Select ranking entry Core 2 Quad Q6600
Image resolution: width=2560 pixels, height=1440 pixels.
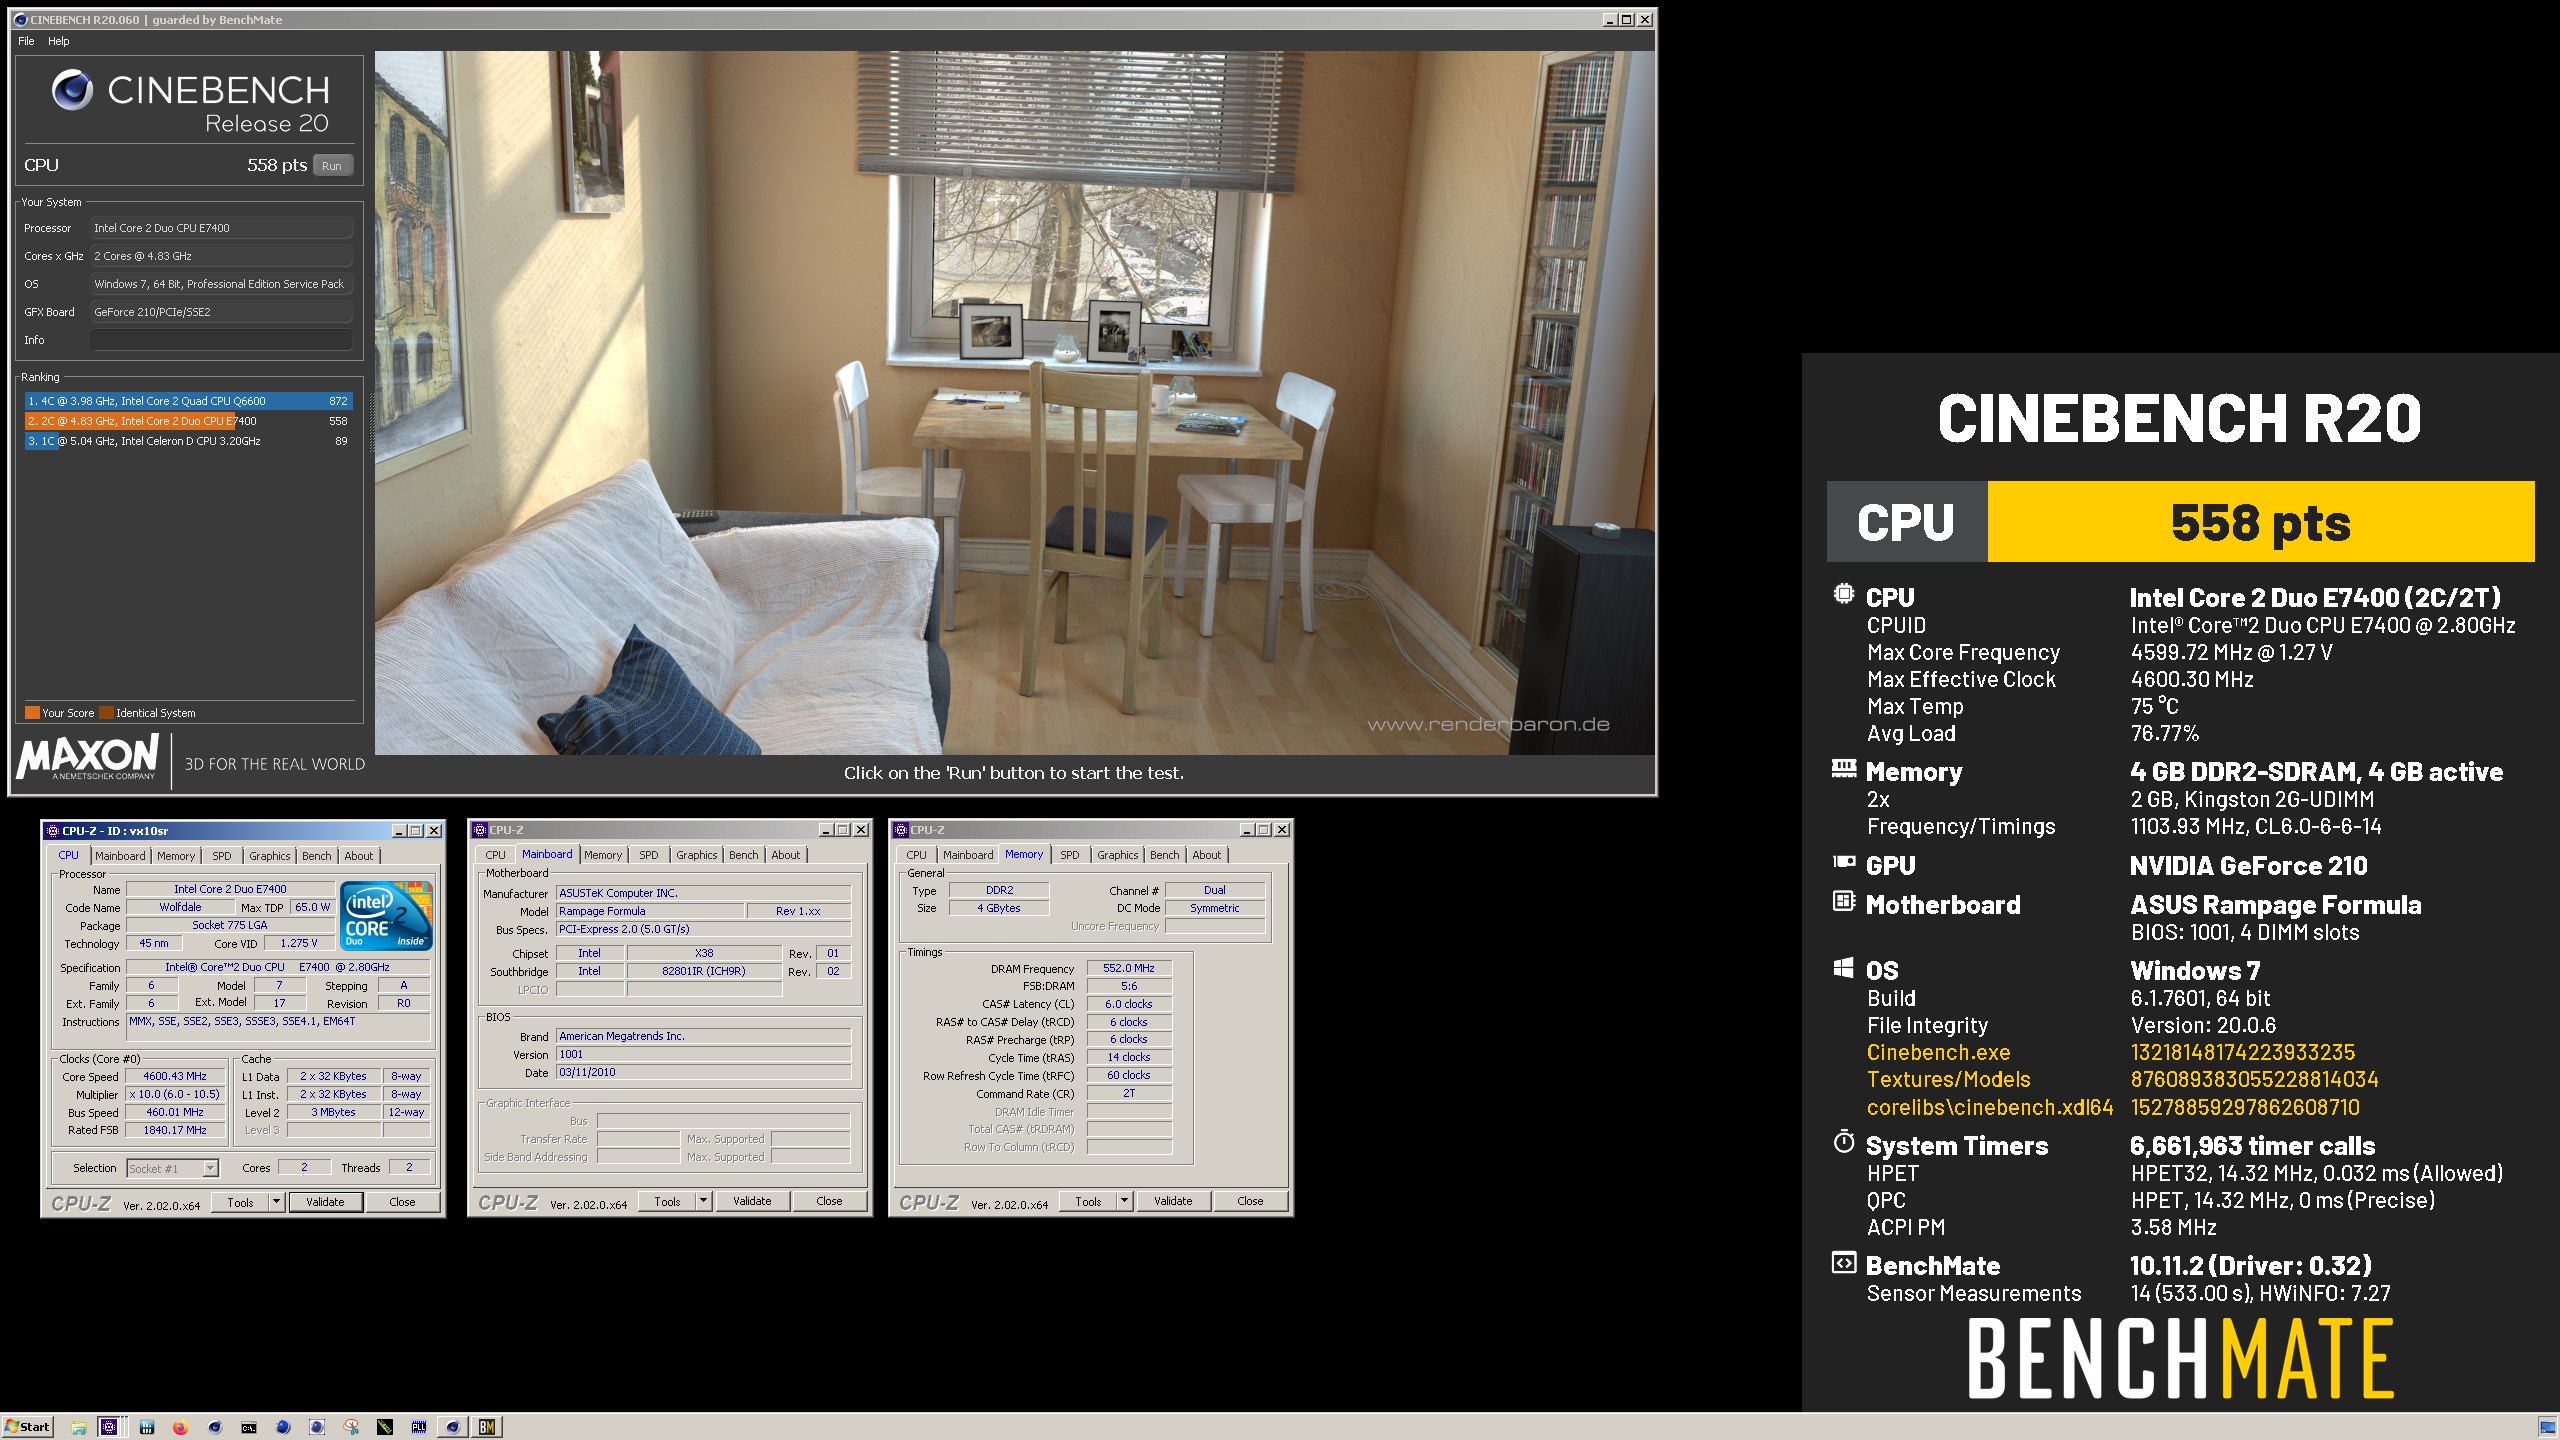tap(187, 401)
